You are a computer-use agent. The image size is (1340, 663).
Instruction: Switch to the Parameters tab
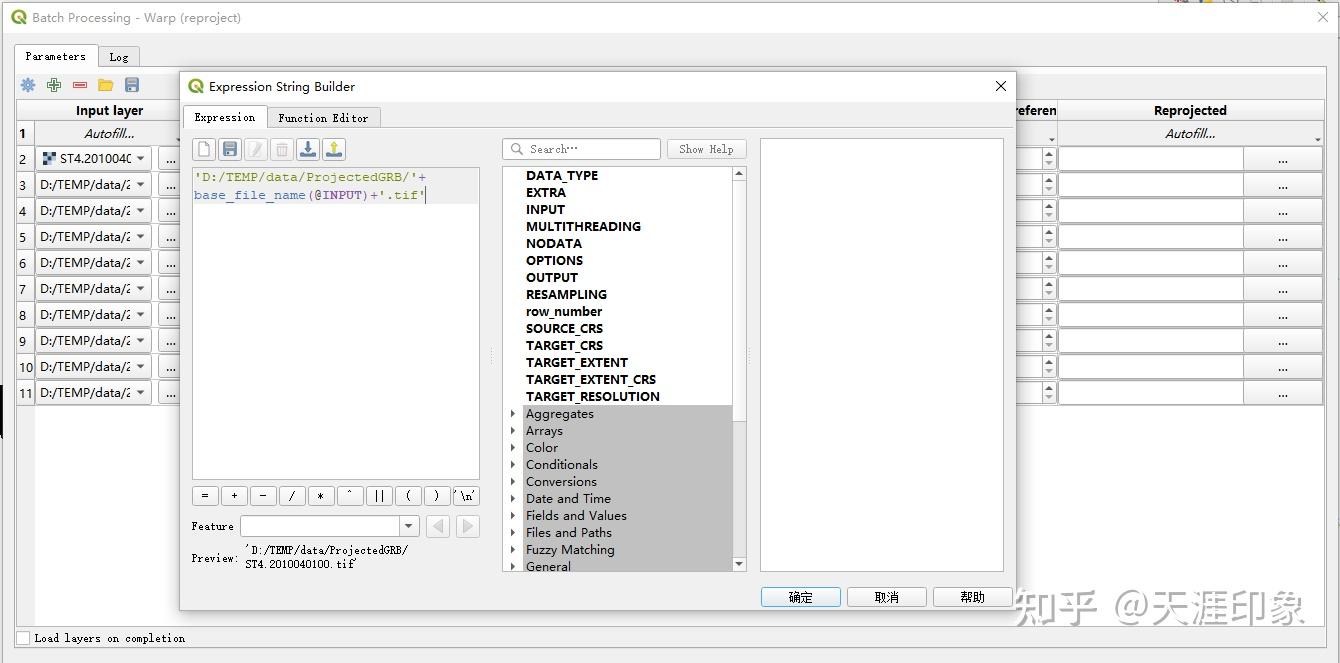tap(56, 57)
